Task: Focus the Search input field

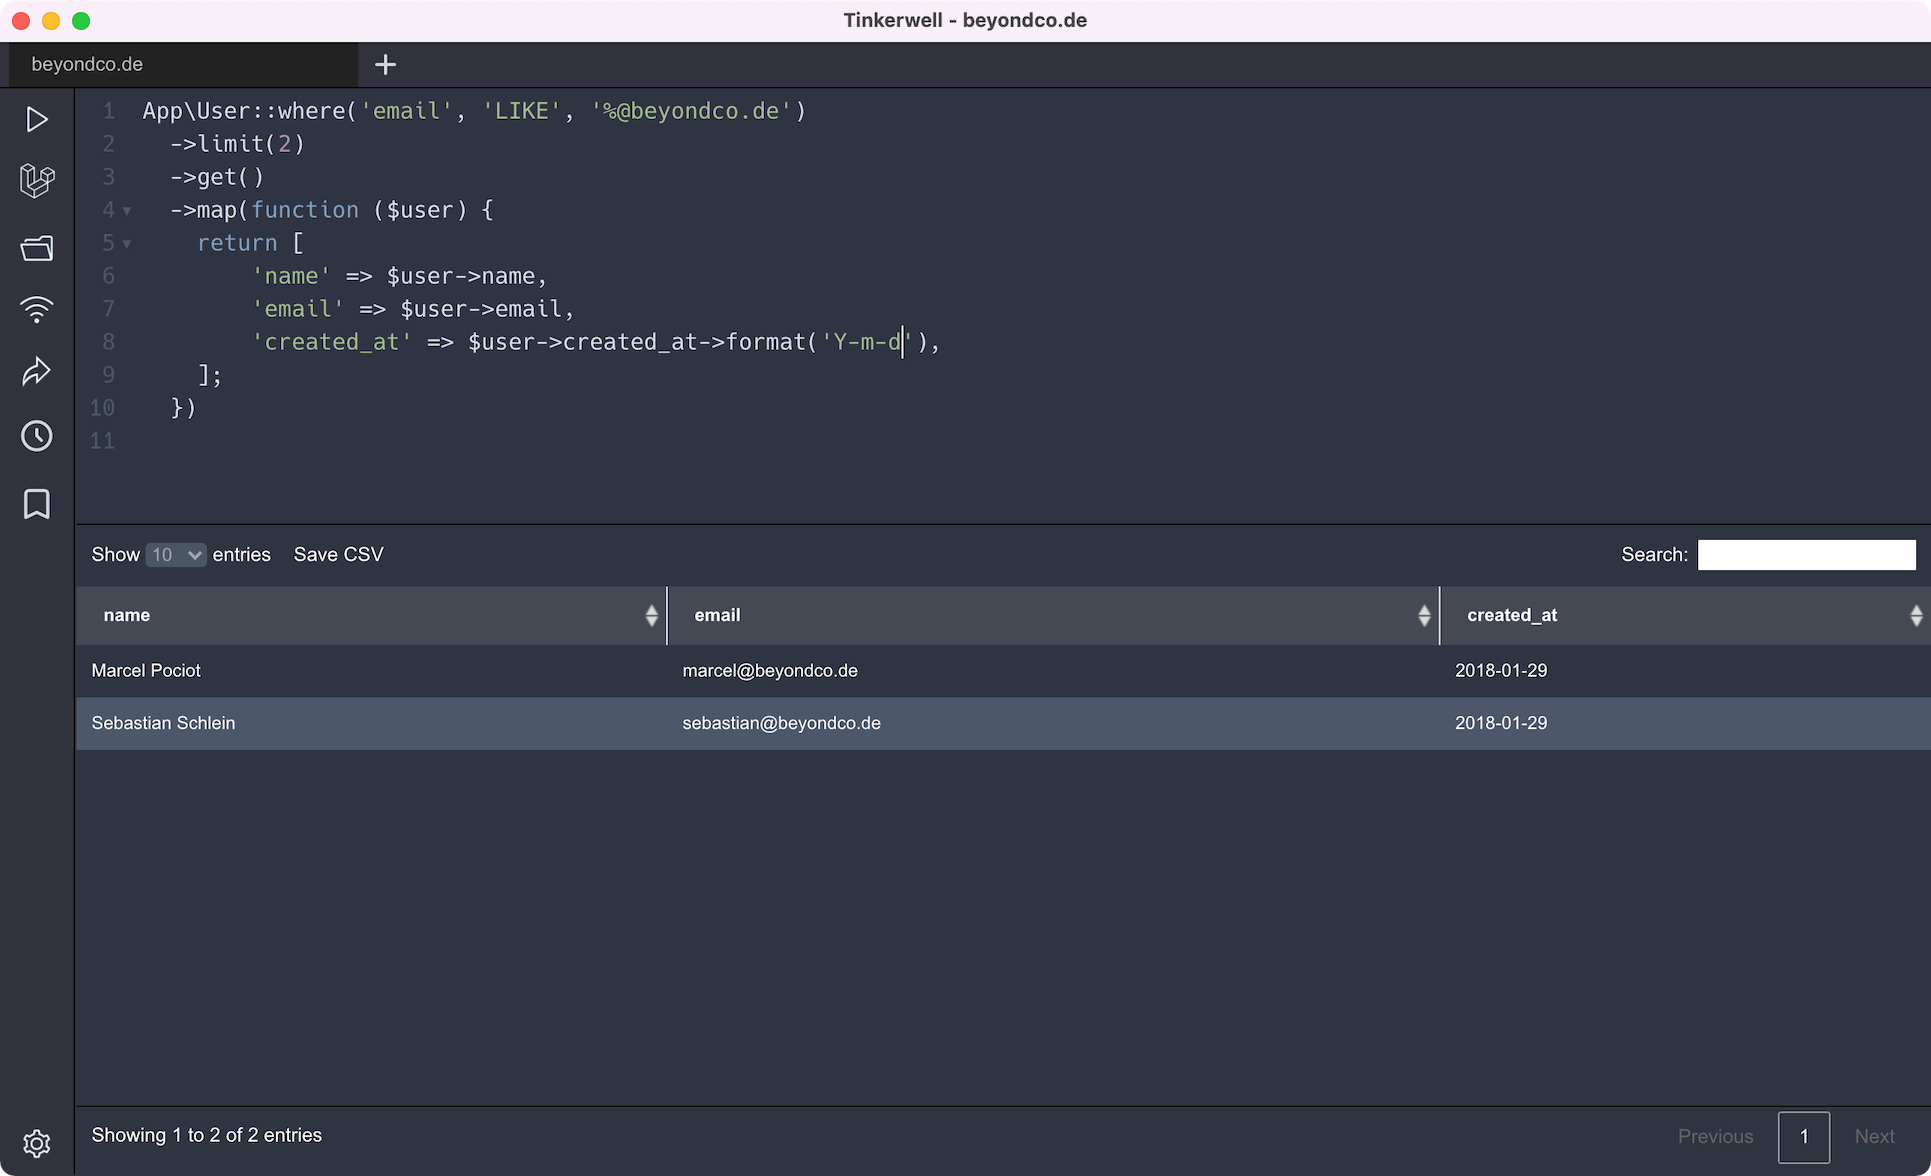Action: tap(1806, 555)
